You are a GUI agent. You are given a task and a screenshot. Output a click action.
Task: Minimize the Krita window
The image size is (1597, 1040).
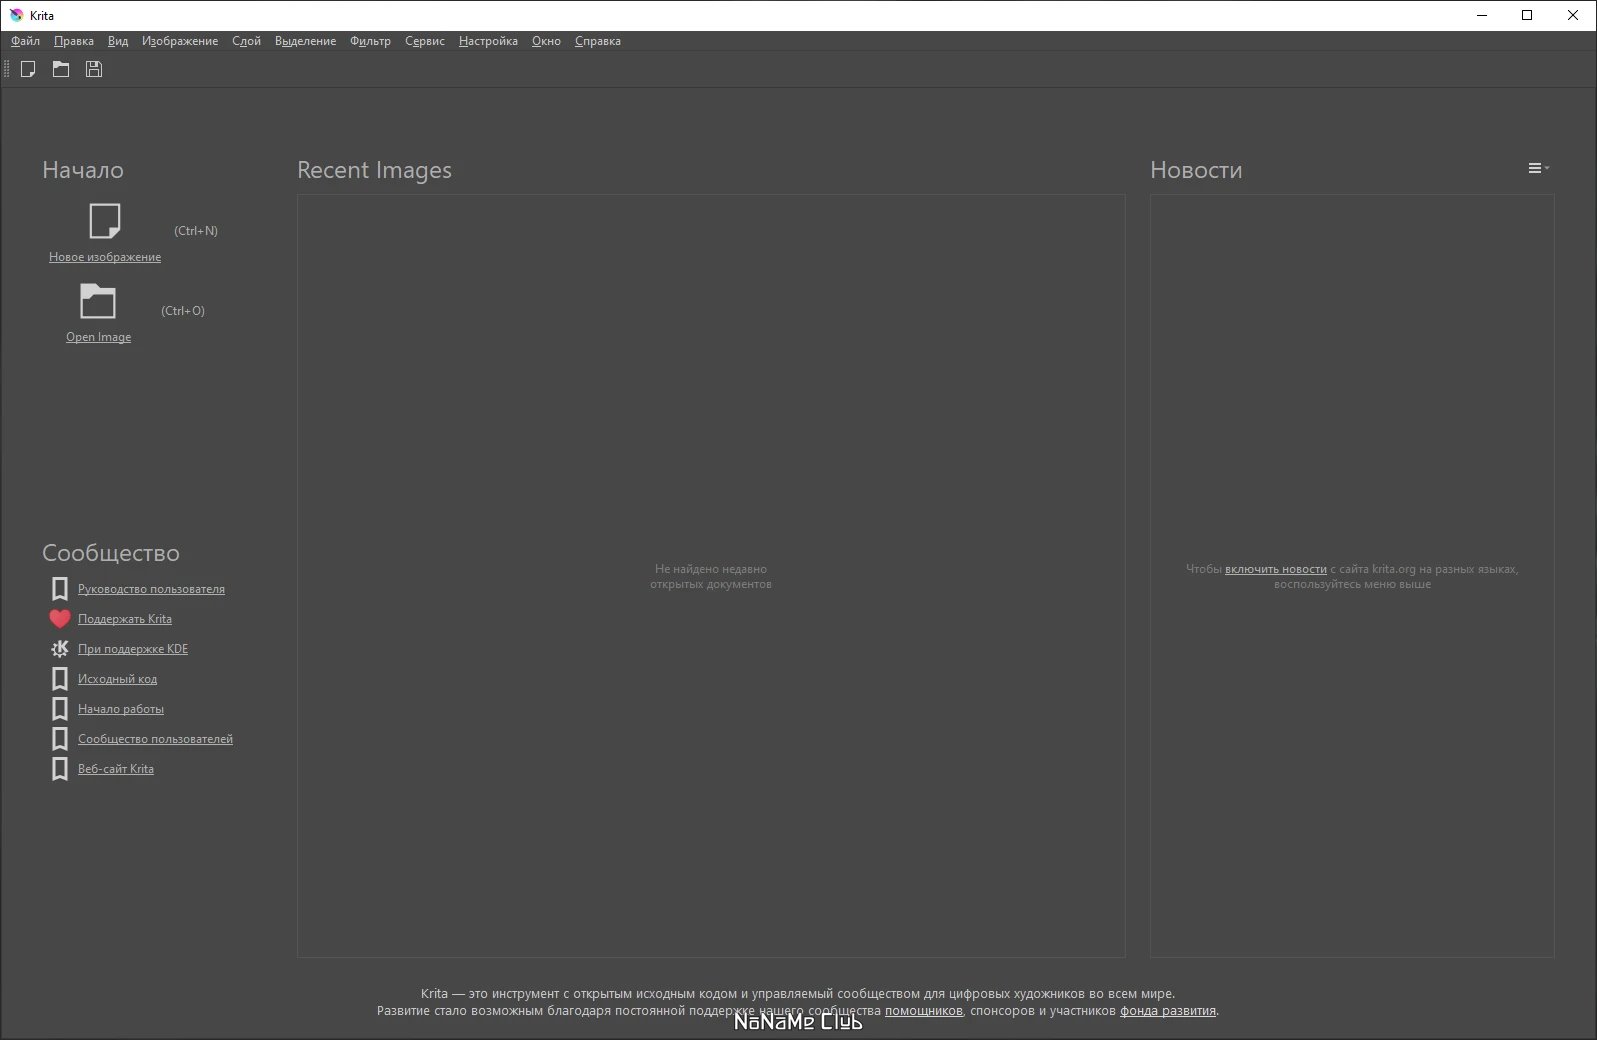point(1481,15)
